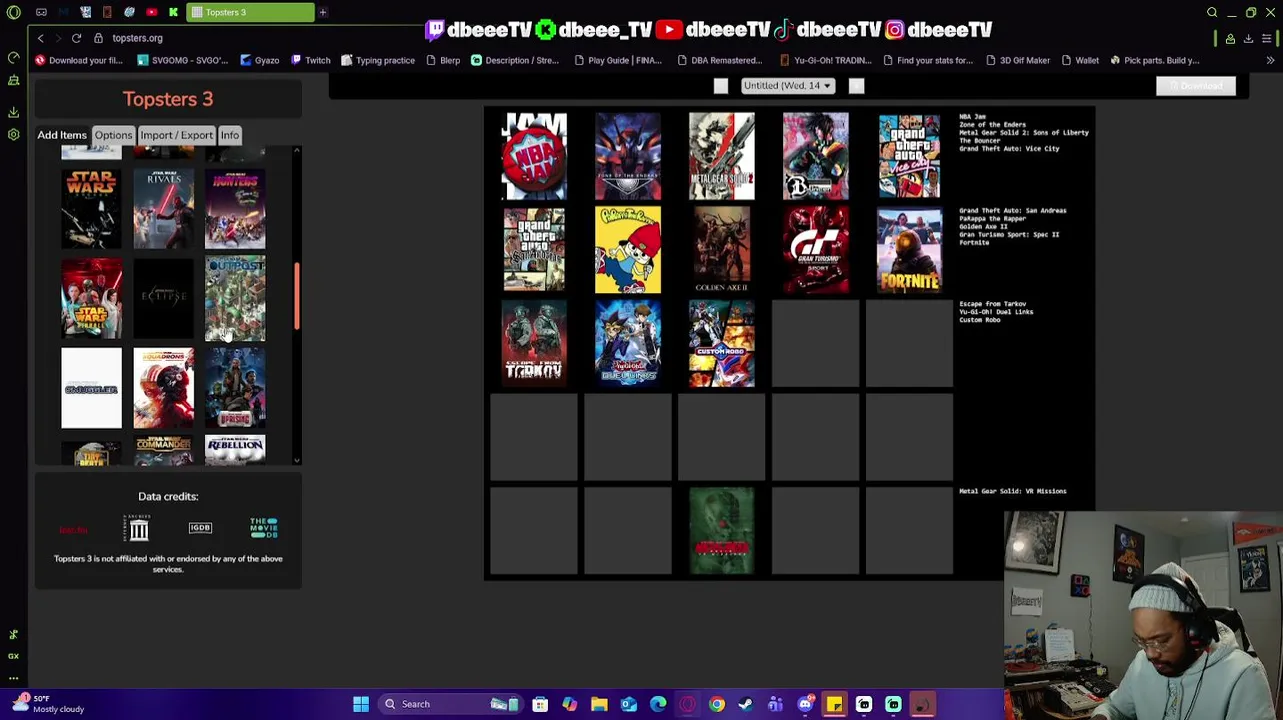Screen dimensions: 1283x720
Task: Open the 3D Gif Maker bookmark
Action: tap(1017, 60)
